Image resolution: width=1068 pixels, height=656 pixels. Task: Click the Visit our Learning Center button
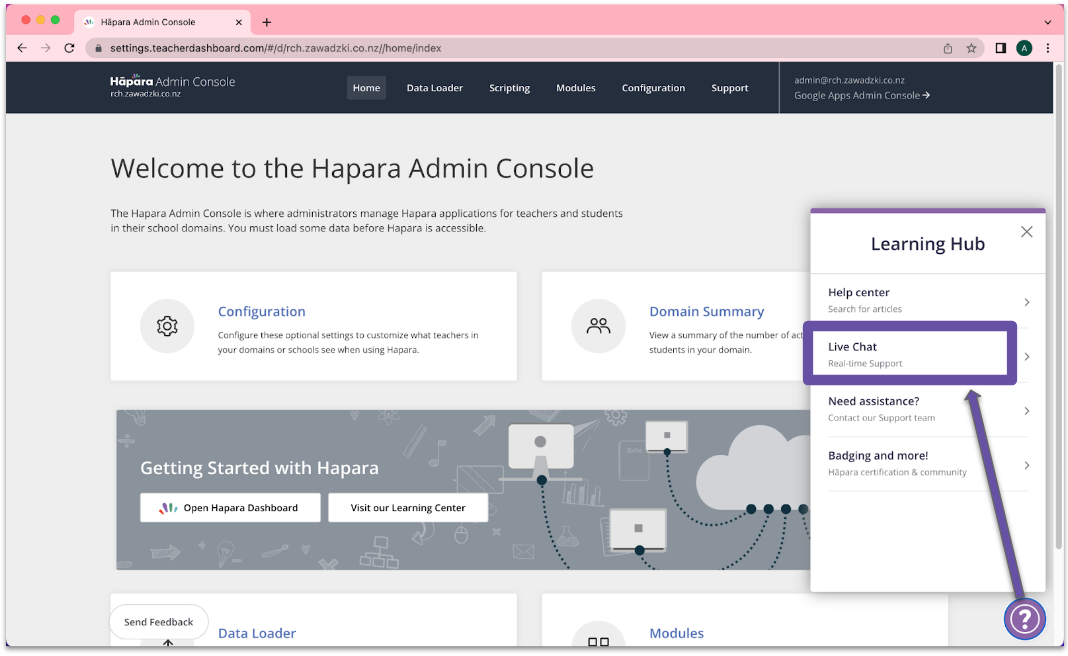click(x=408, y=508)
